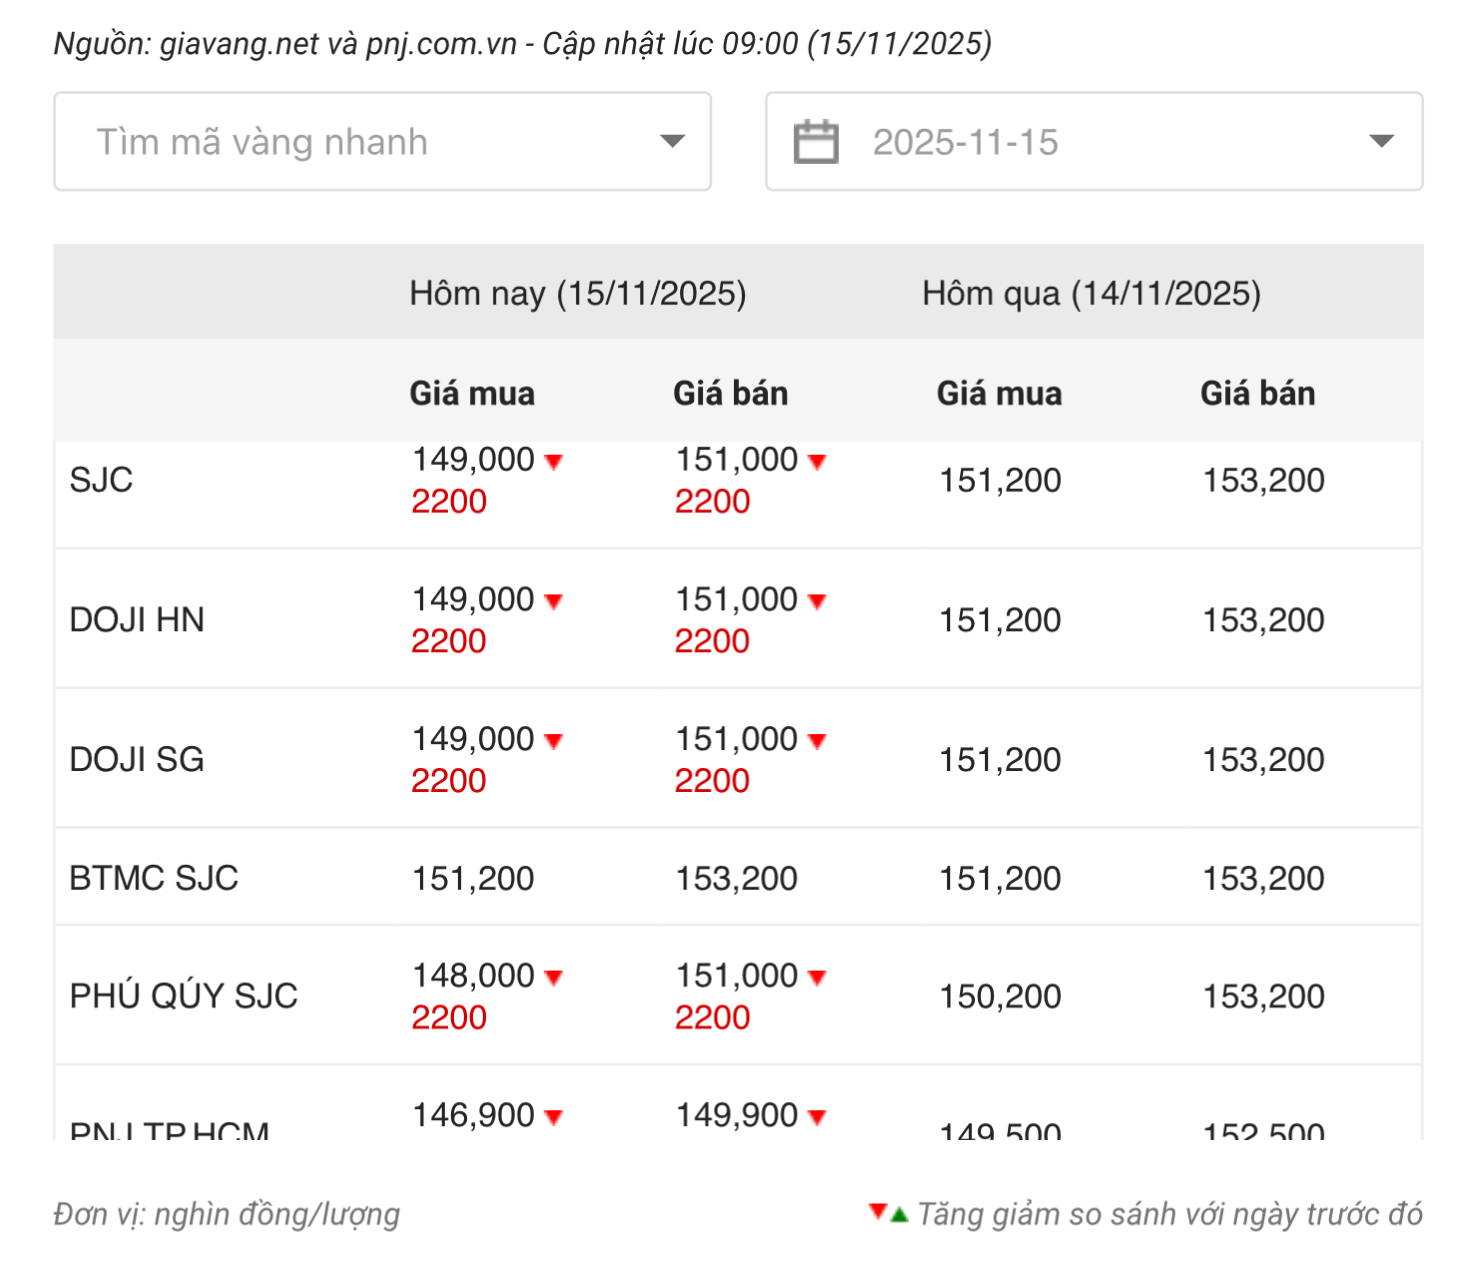
Task: Select the decrease arrow next to DOJI HN buy price
Action: [x=554, y=601]
